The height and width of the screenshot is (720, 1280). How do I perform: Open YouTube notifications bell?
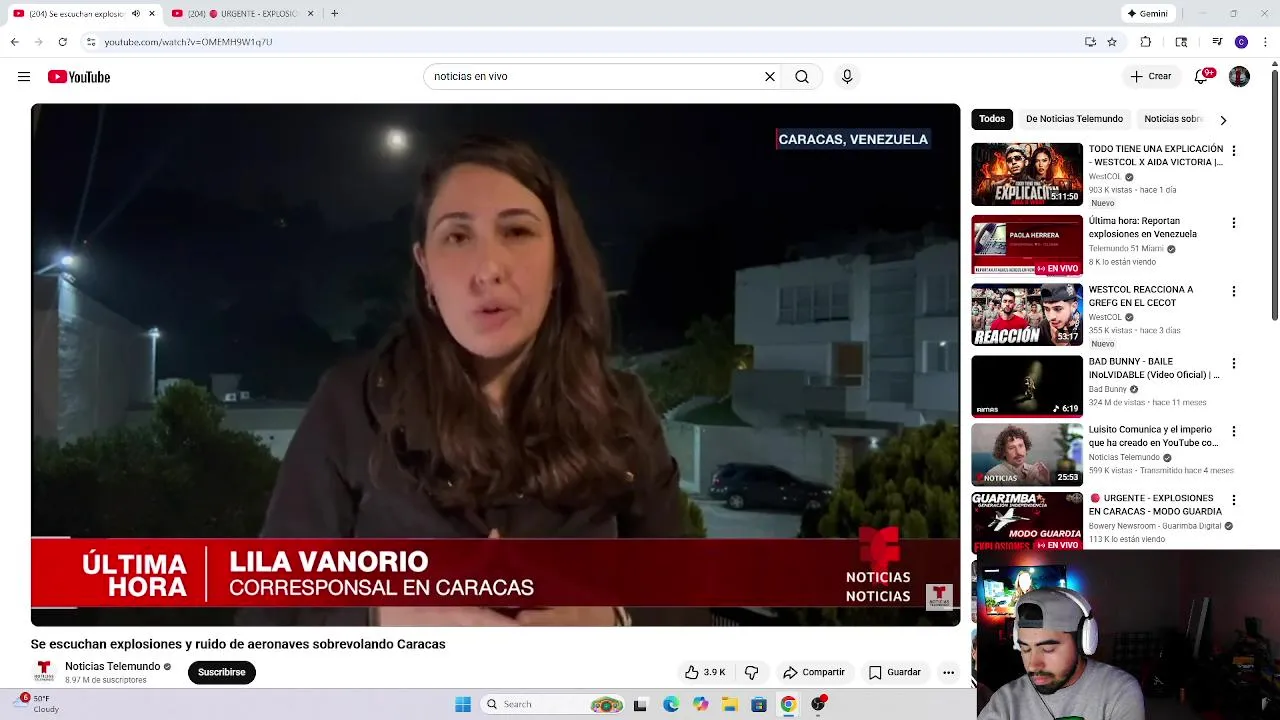pyautogui.click(x=1202, y=77)
